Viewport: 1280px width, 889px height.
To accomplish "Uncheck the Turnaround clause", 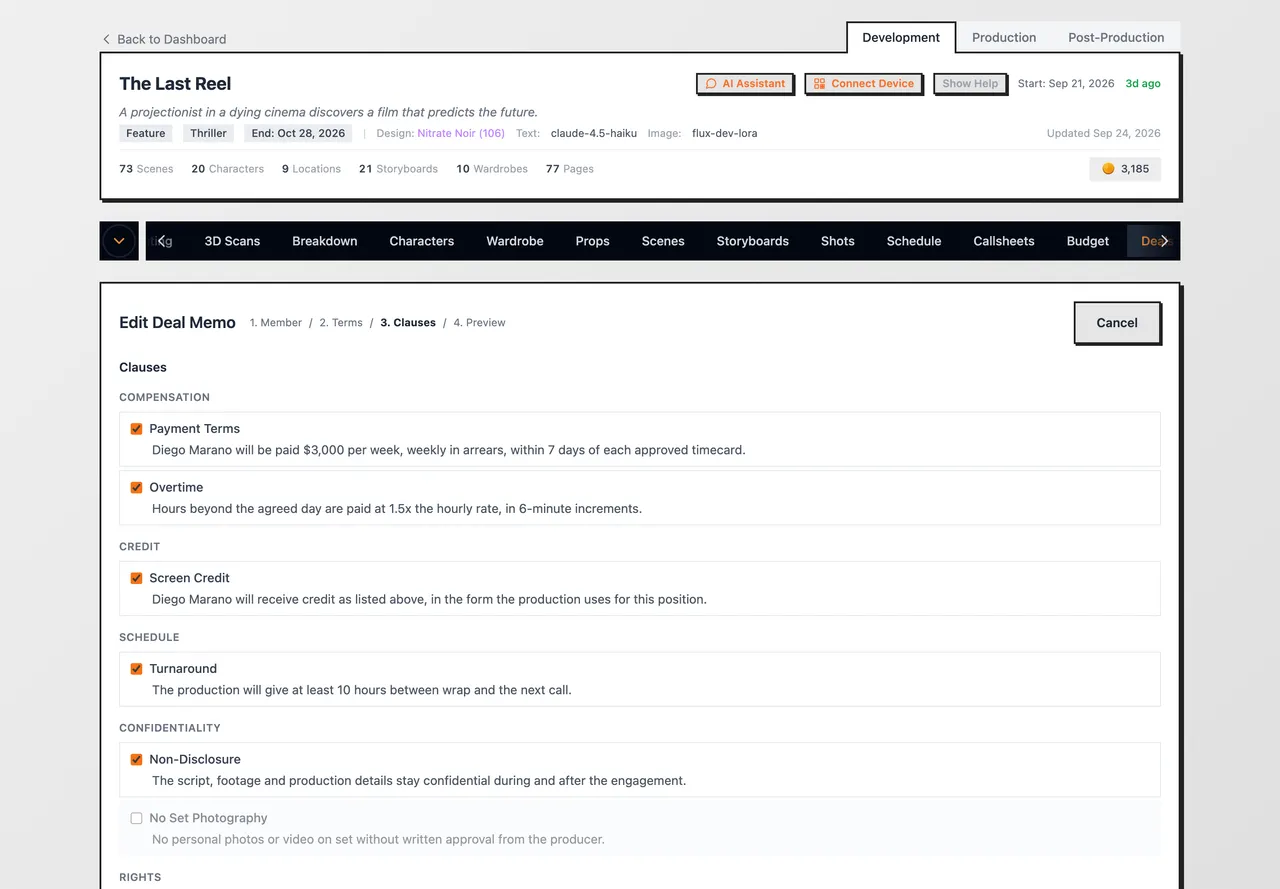I will (136, 669).
